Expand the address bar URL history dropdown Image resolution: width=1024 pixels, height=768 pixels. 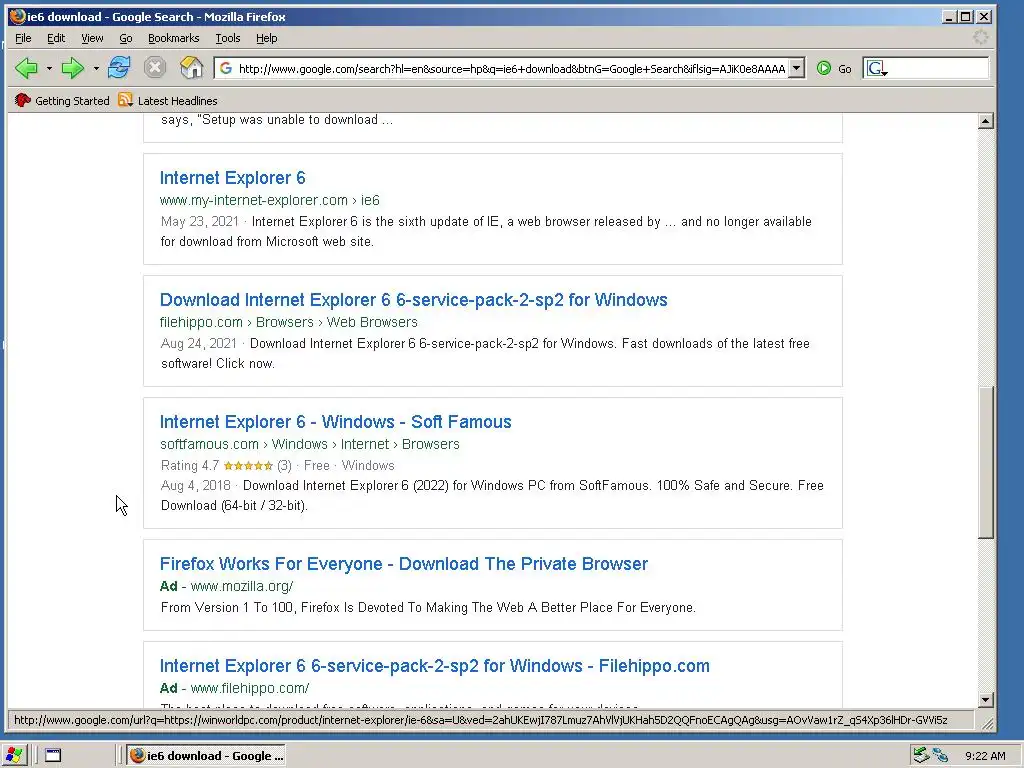796,68
